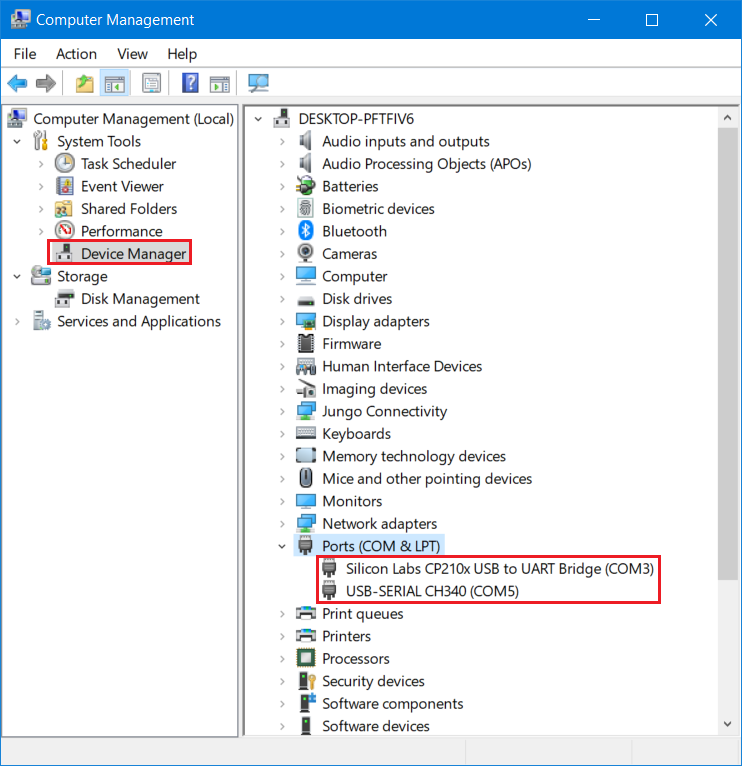This screenshot has width=742, height=766.
Task: Click Scan for hardware changes icon
Action: (259, 83)
